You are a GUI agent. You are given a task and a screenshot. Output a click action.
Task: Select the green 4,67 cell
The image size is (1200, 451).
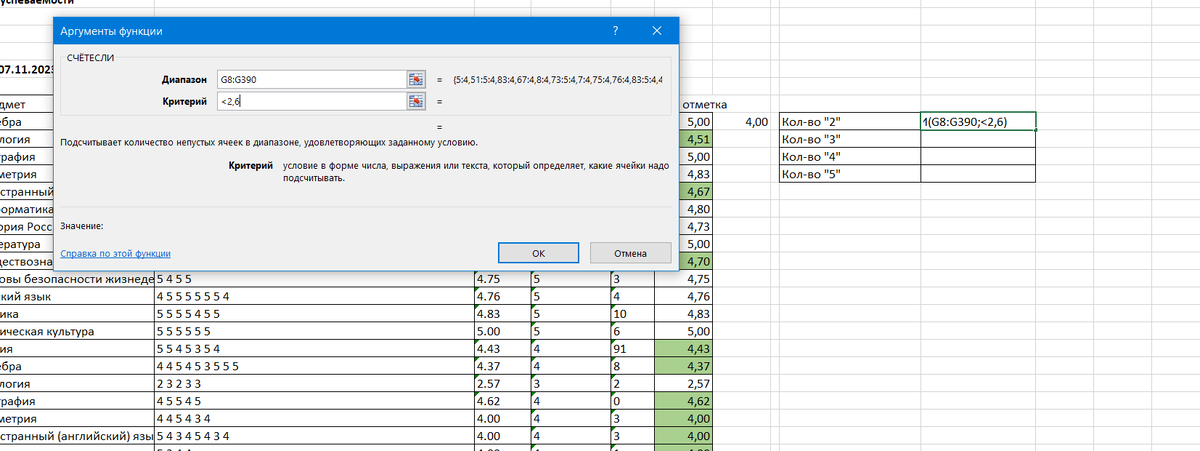696,192
